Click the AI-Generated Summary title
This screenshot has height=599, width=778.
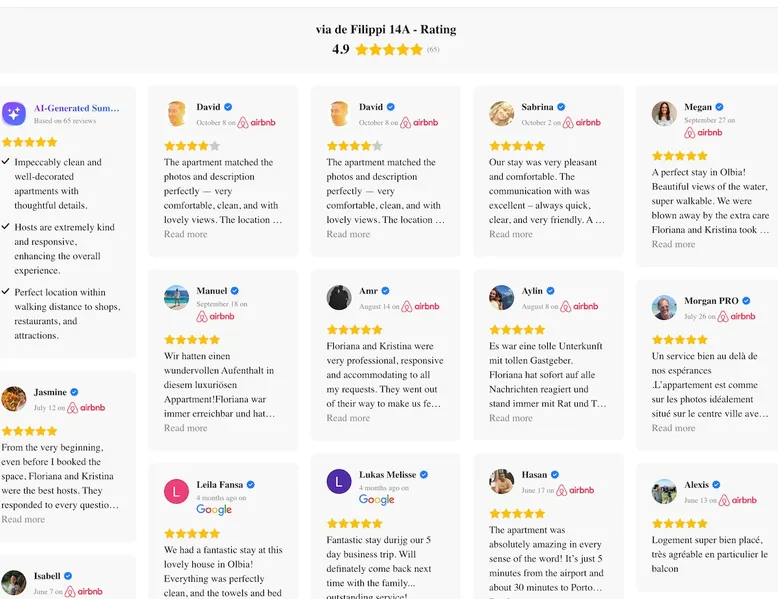tap(77, 108)
